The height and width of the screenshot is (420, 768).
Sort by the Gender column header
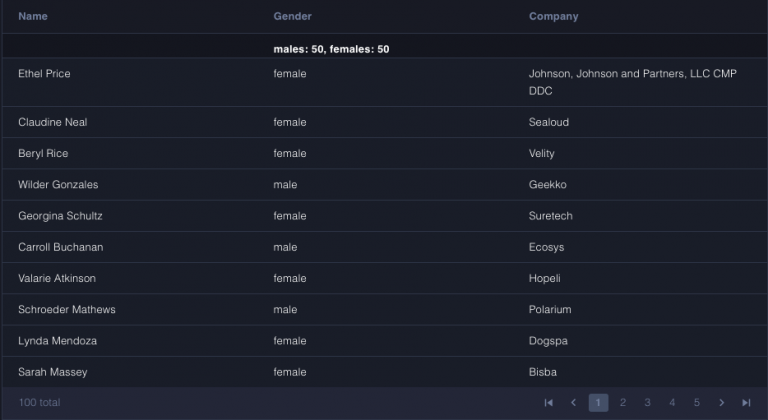pyautogui.click(x=292, y=16)
